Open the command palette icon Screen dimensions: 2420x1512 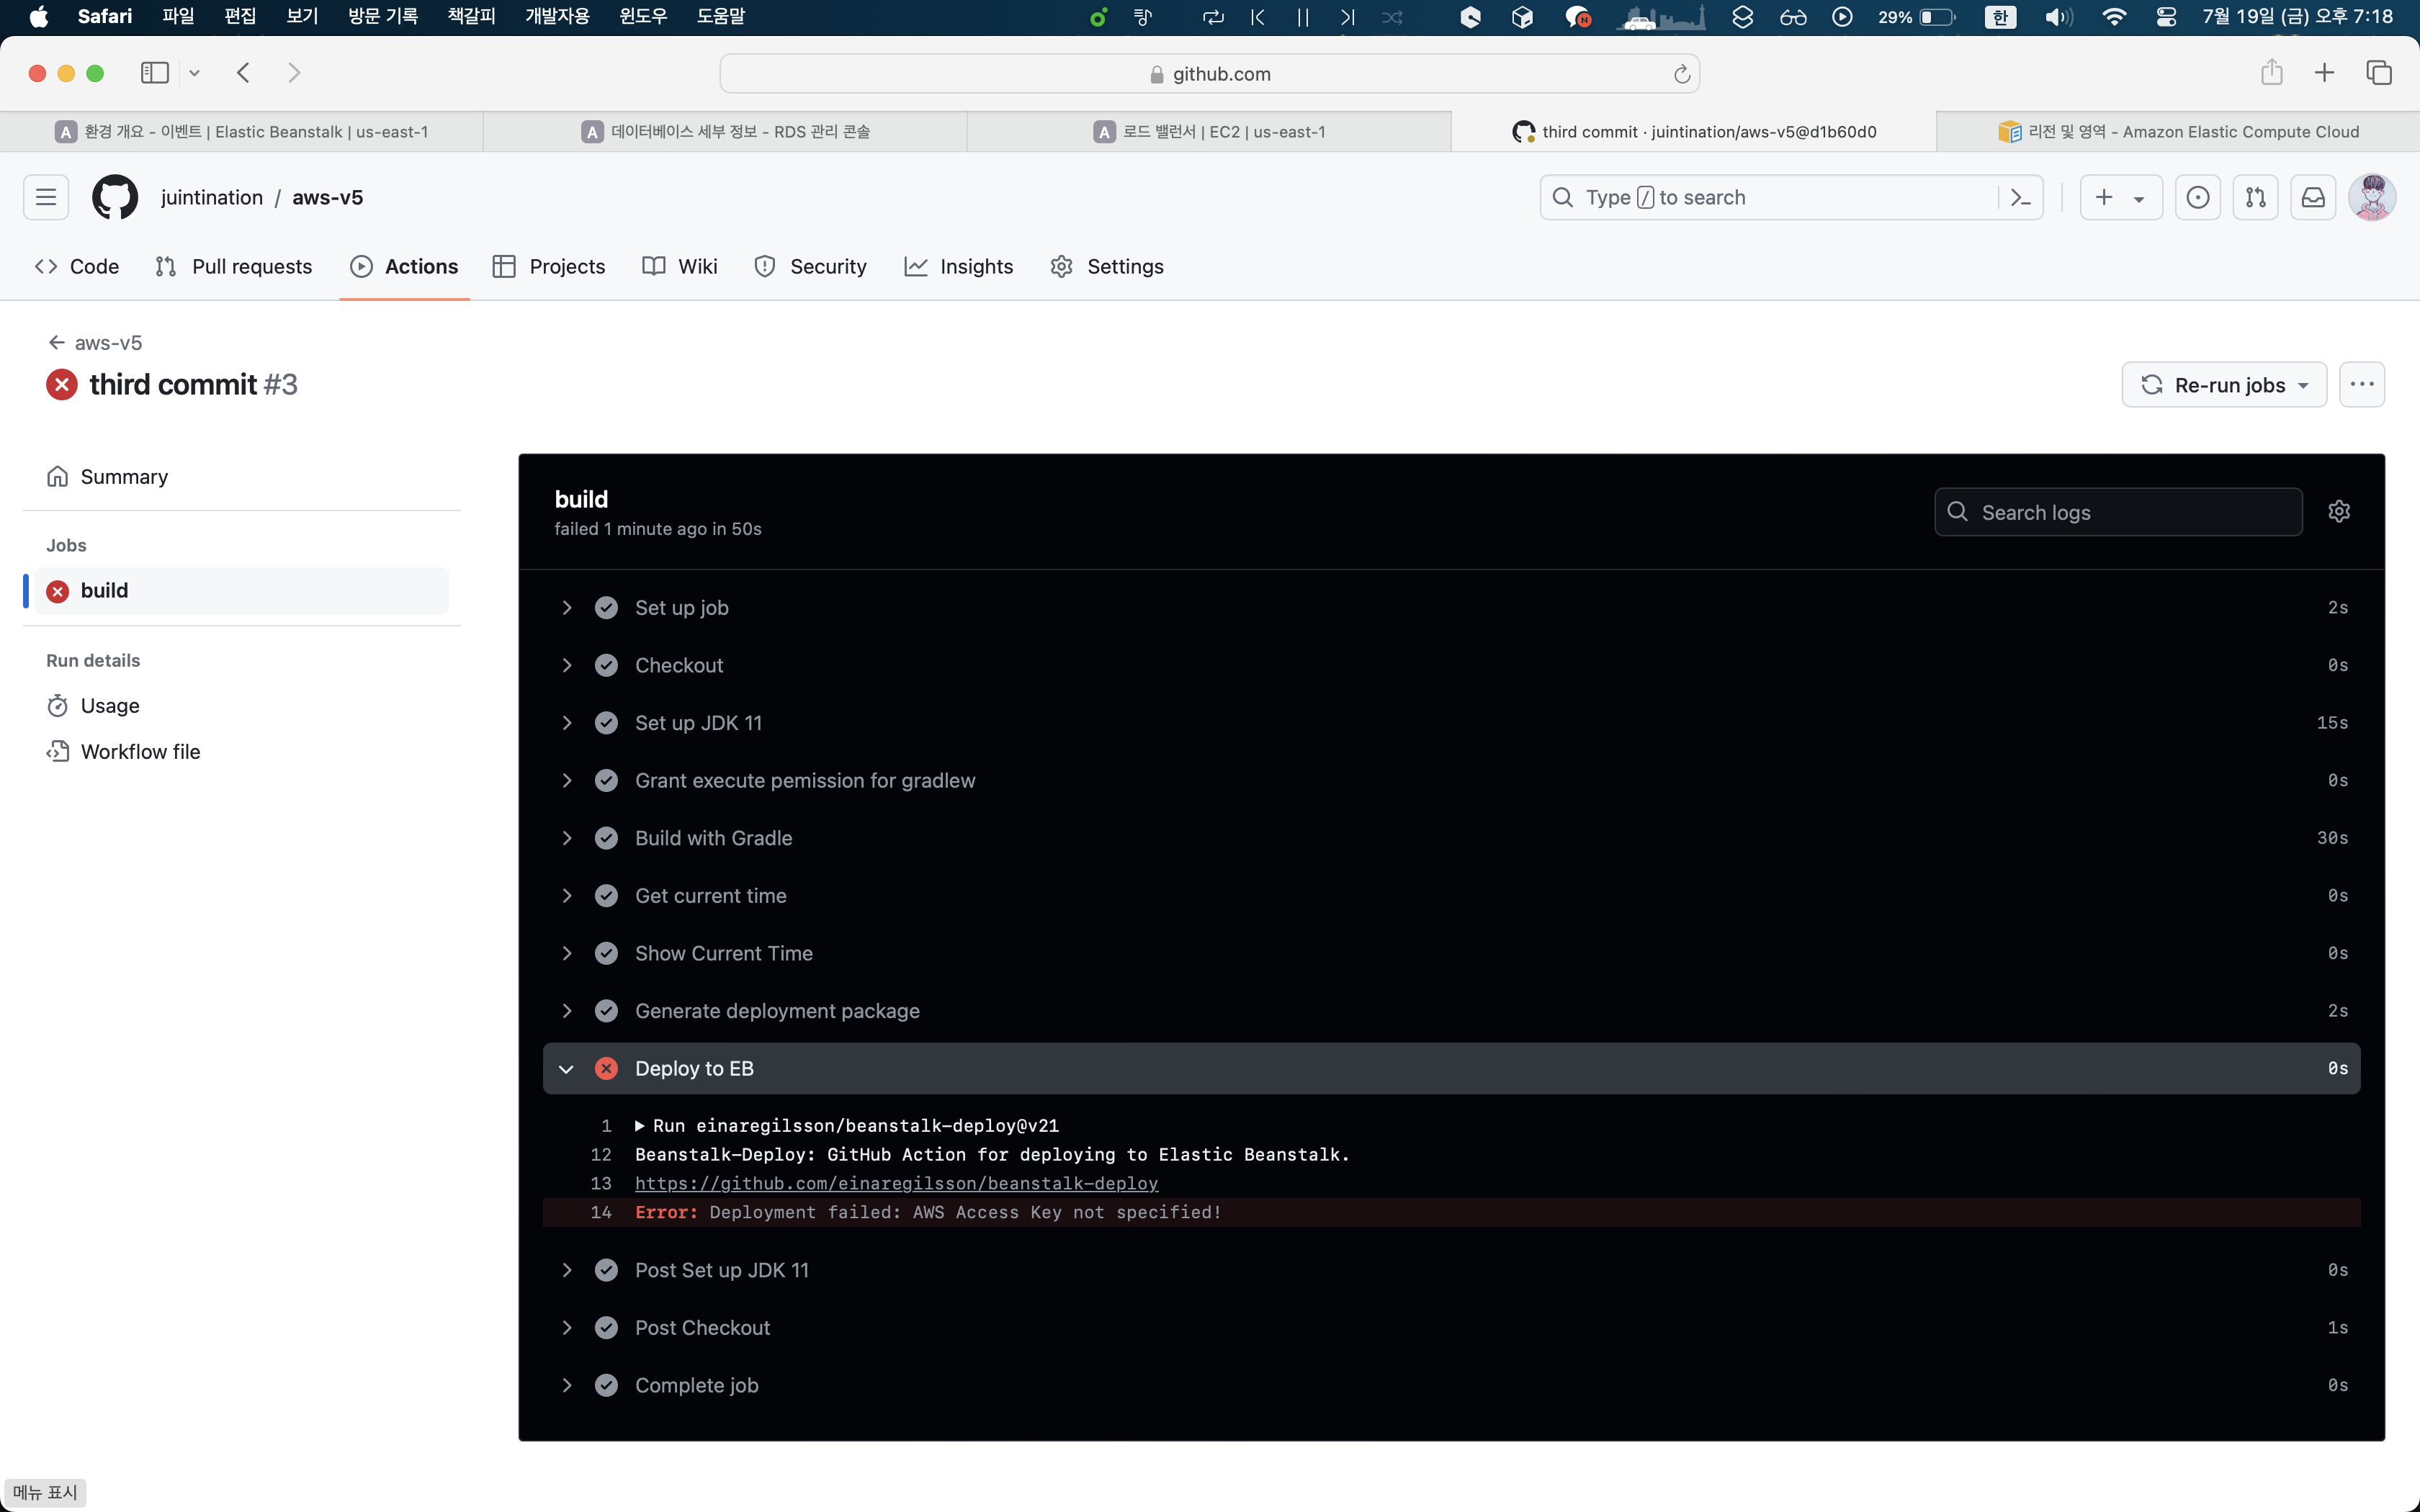click(2020, 197)
